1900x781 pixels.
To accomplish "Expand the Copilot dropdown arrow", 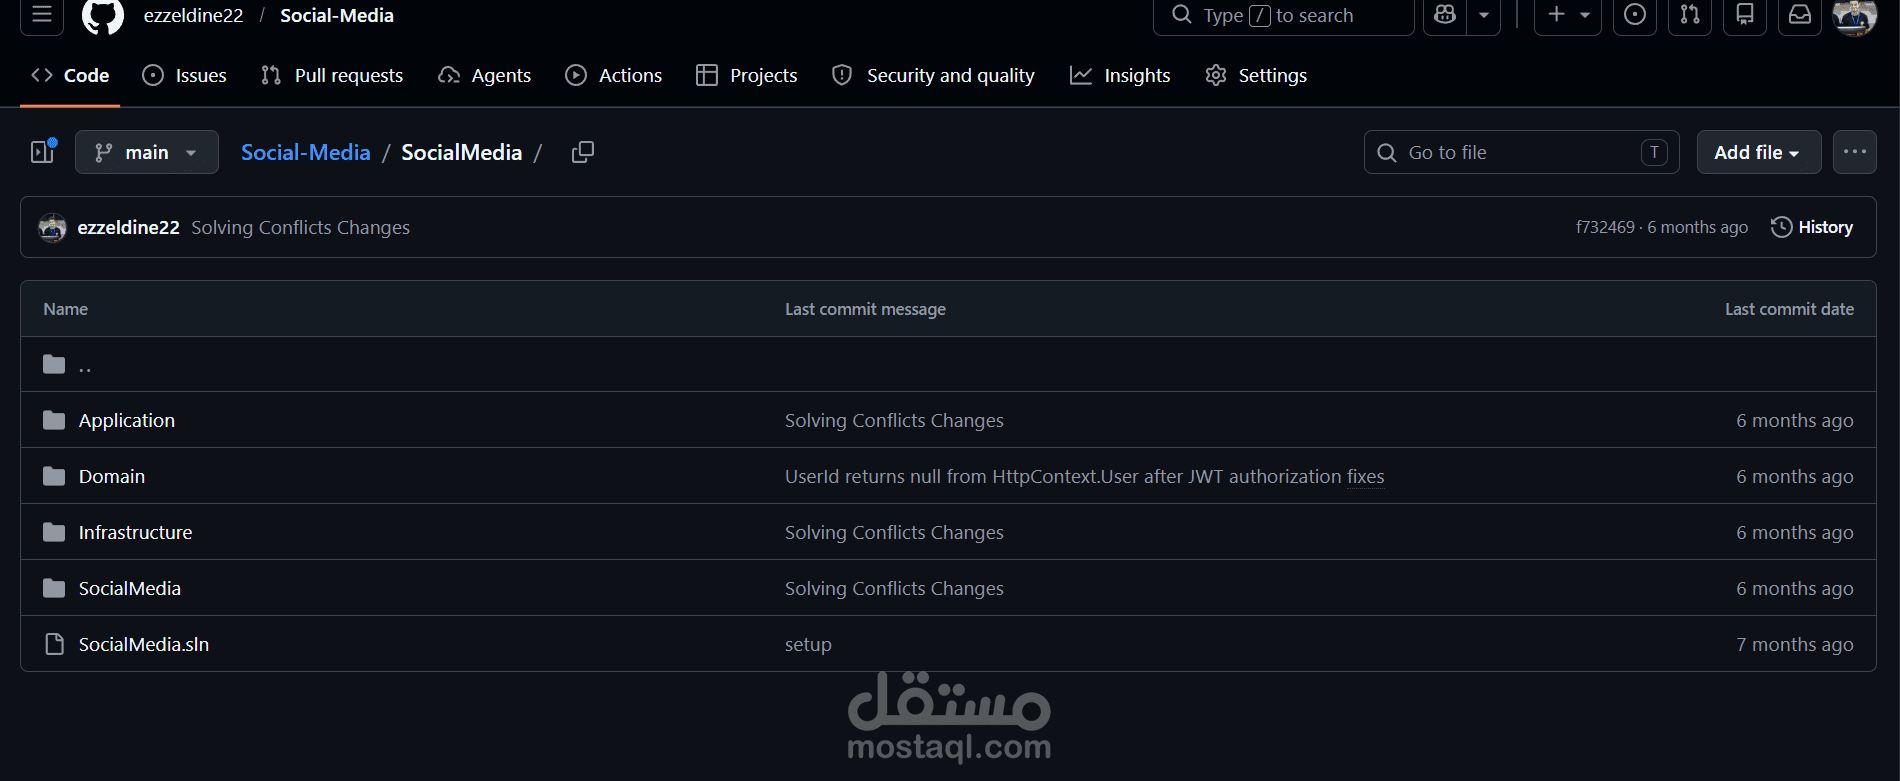I will coord(1484,15).
